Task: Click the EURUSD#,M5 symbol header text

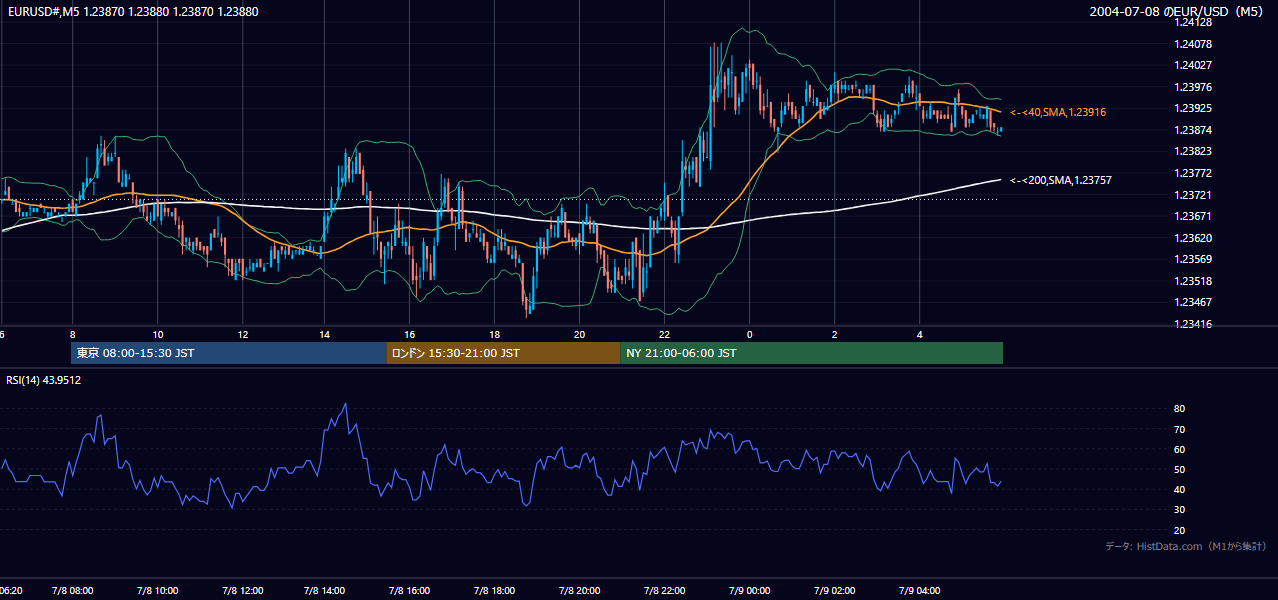Action: pos(132,11)
